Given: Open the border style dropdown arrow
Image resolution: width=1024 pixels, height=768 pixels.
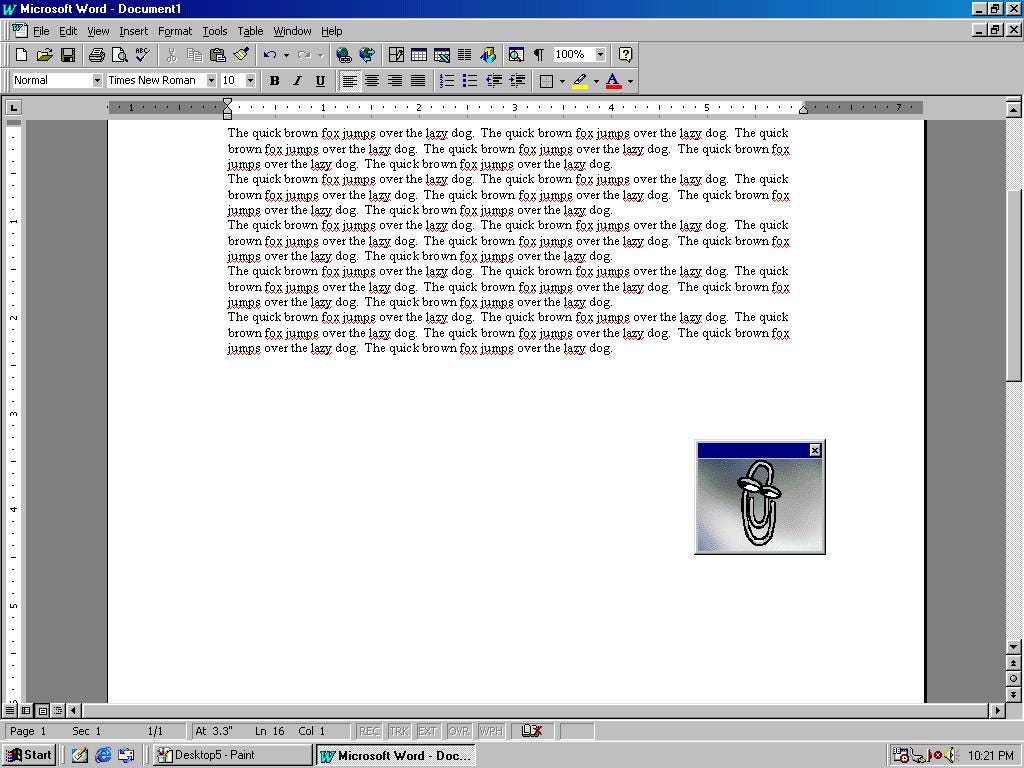Looking at the screenshot, I should [562, 80].
